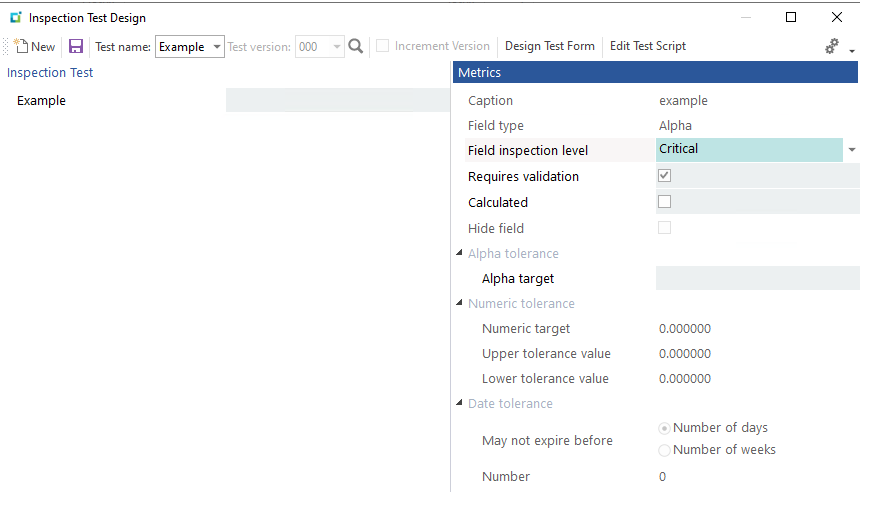869x505 pixels.
Task: Toggle the Requires validation checkbox
Action: point(664,176)
